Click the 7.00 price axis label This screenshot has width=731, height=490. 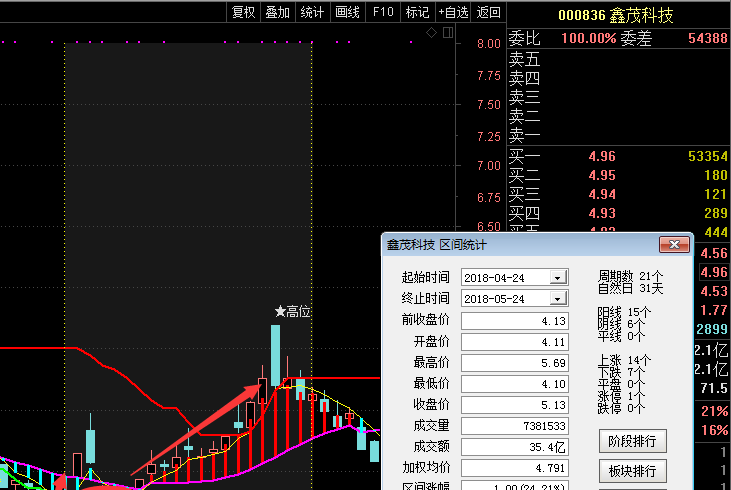(x=489, y=166)
